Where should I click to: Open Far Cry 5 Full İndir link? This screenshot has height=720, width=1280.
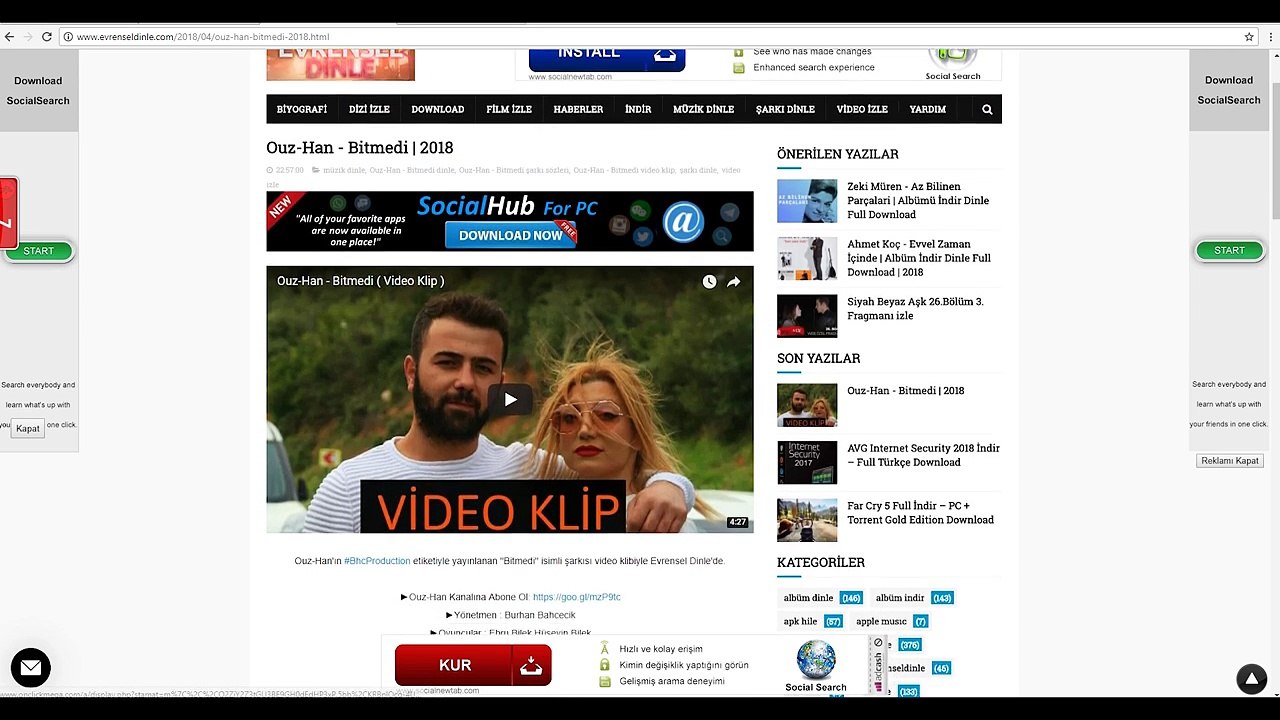920,512
